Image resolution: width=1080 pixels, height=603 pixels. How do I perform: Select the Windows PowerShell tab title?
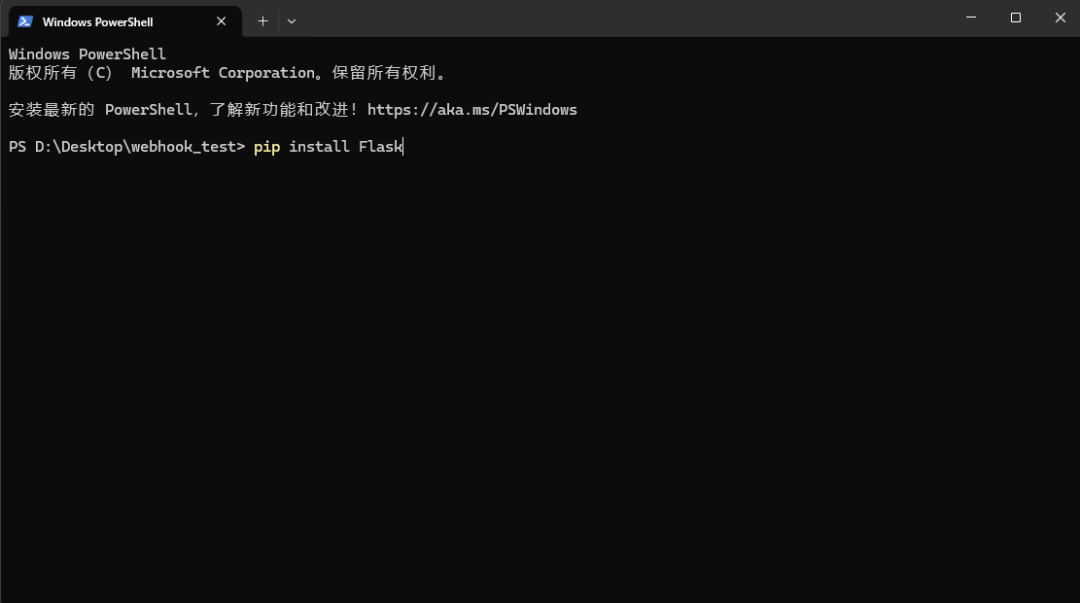[x=98, y=22]
